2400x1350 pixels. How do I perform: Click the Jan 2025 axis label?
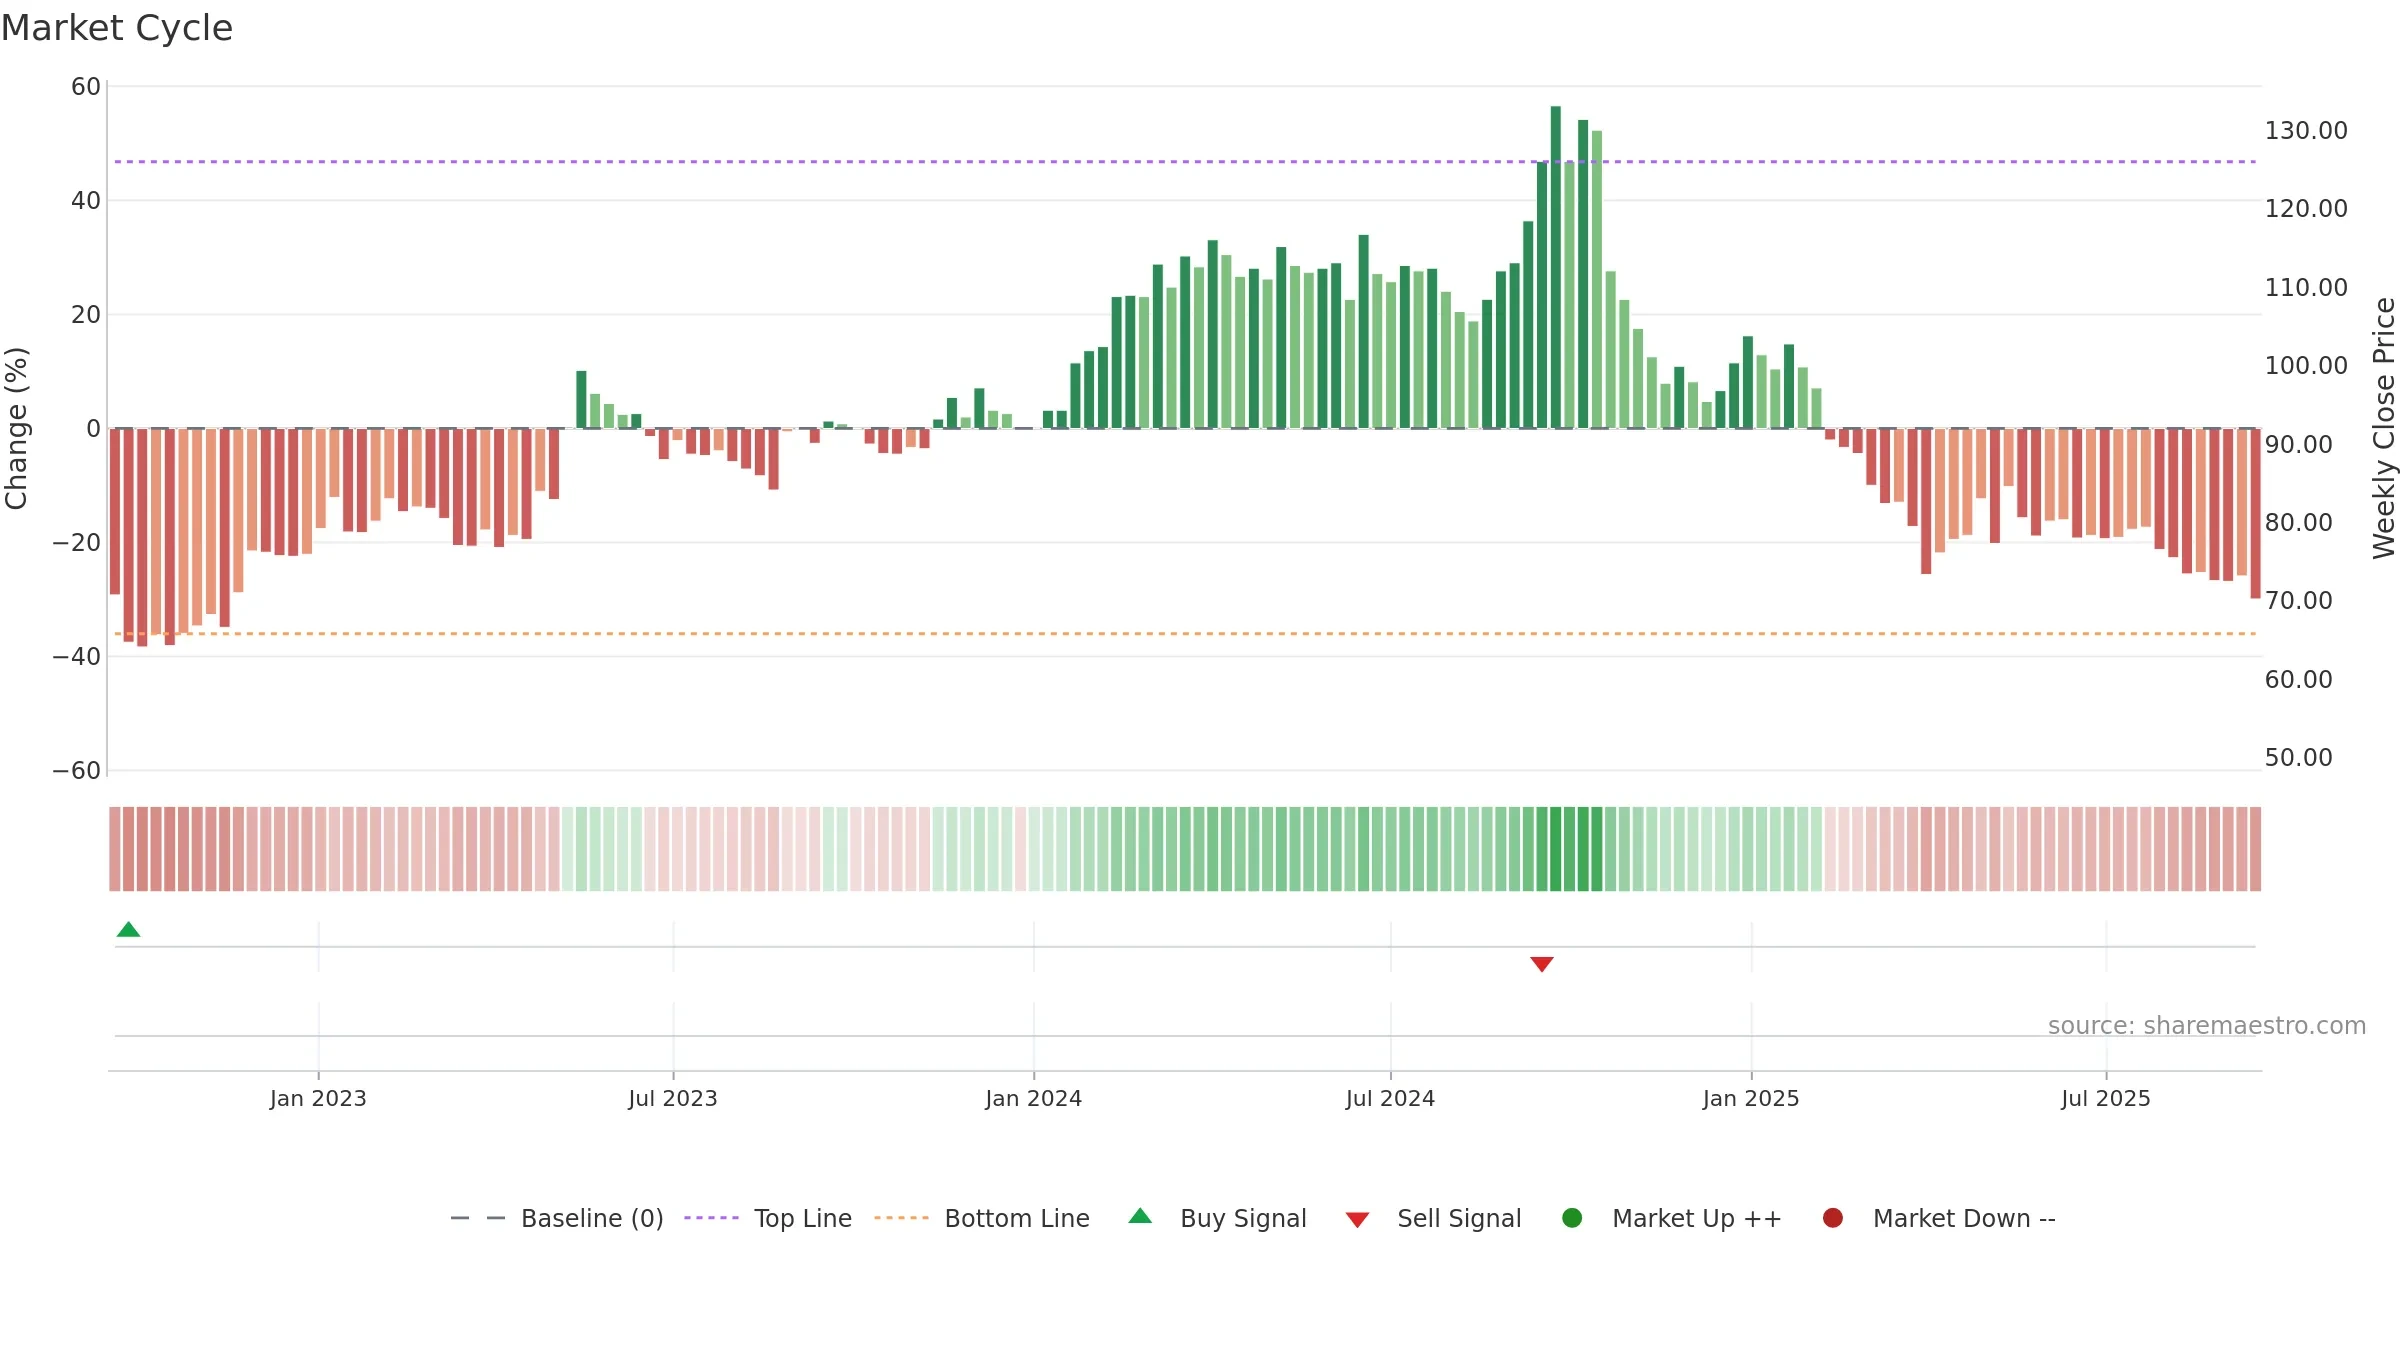pos(1751,1099)
